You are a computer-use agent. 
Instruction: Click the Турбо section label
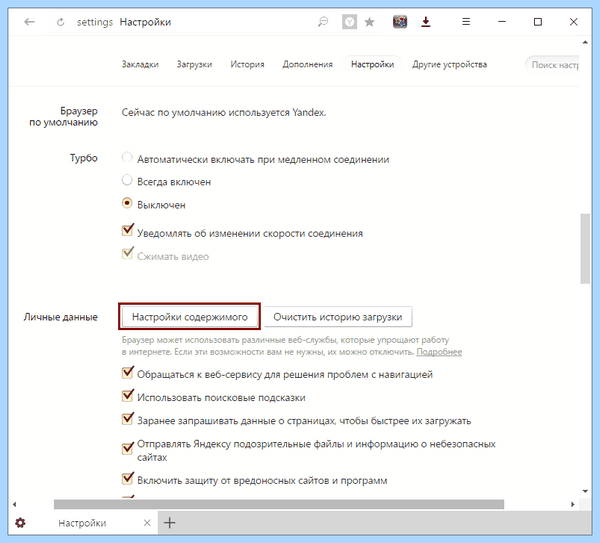pos(83,158)
